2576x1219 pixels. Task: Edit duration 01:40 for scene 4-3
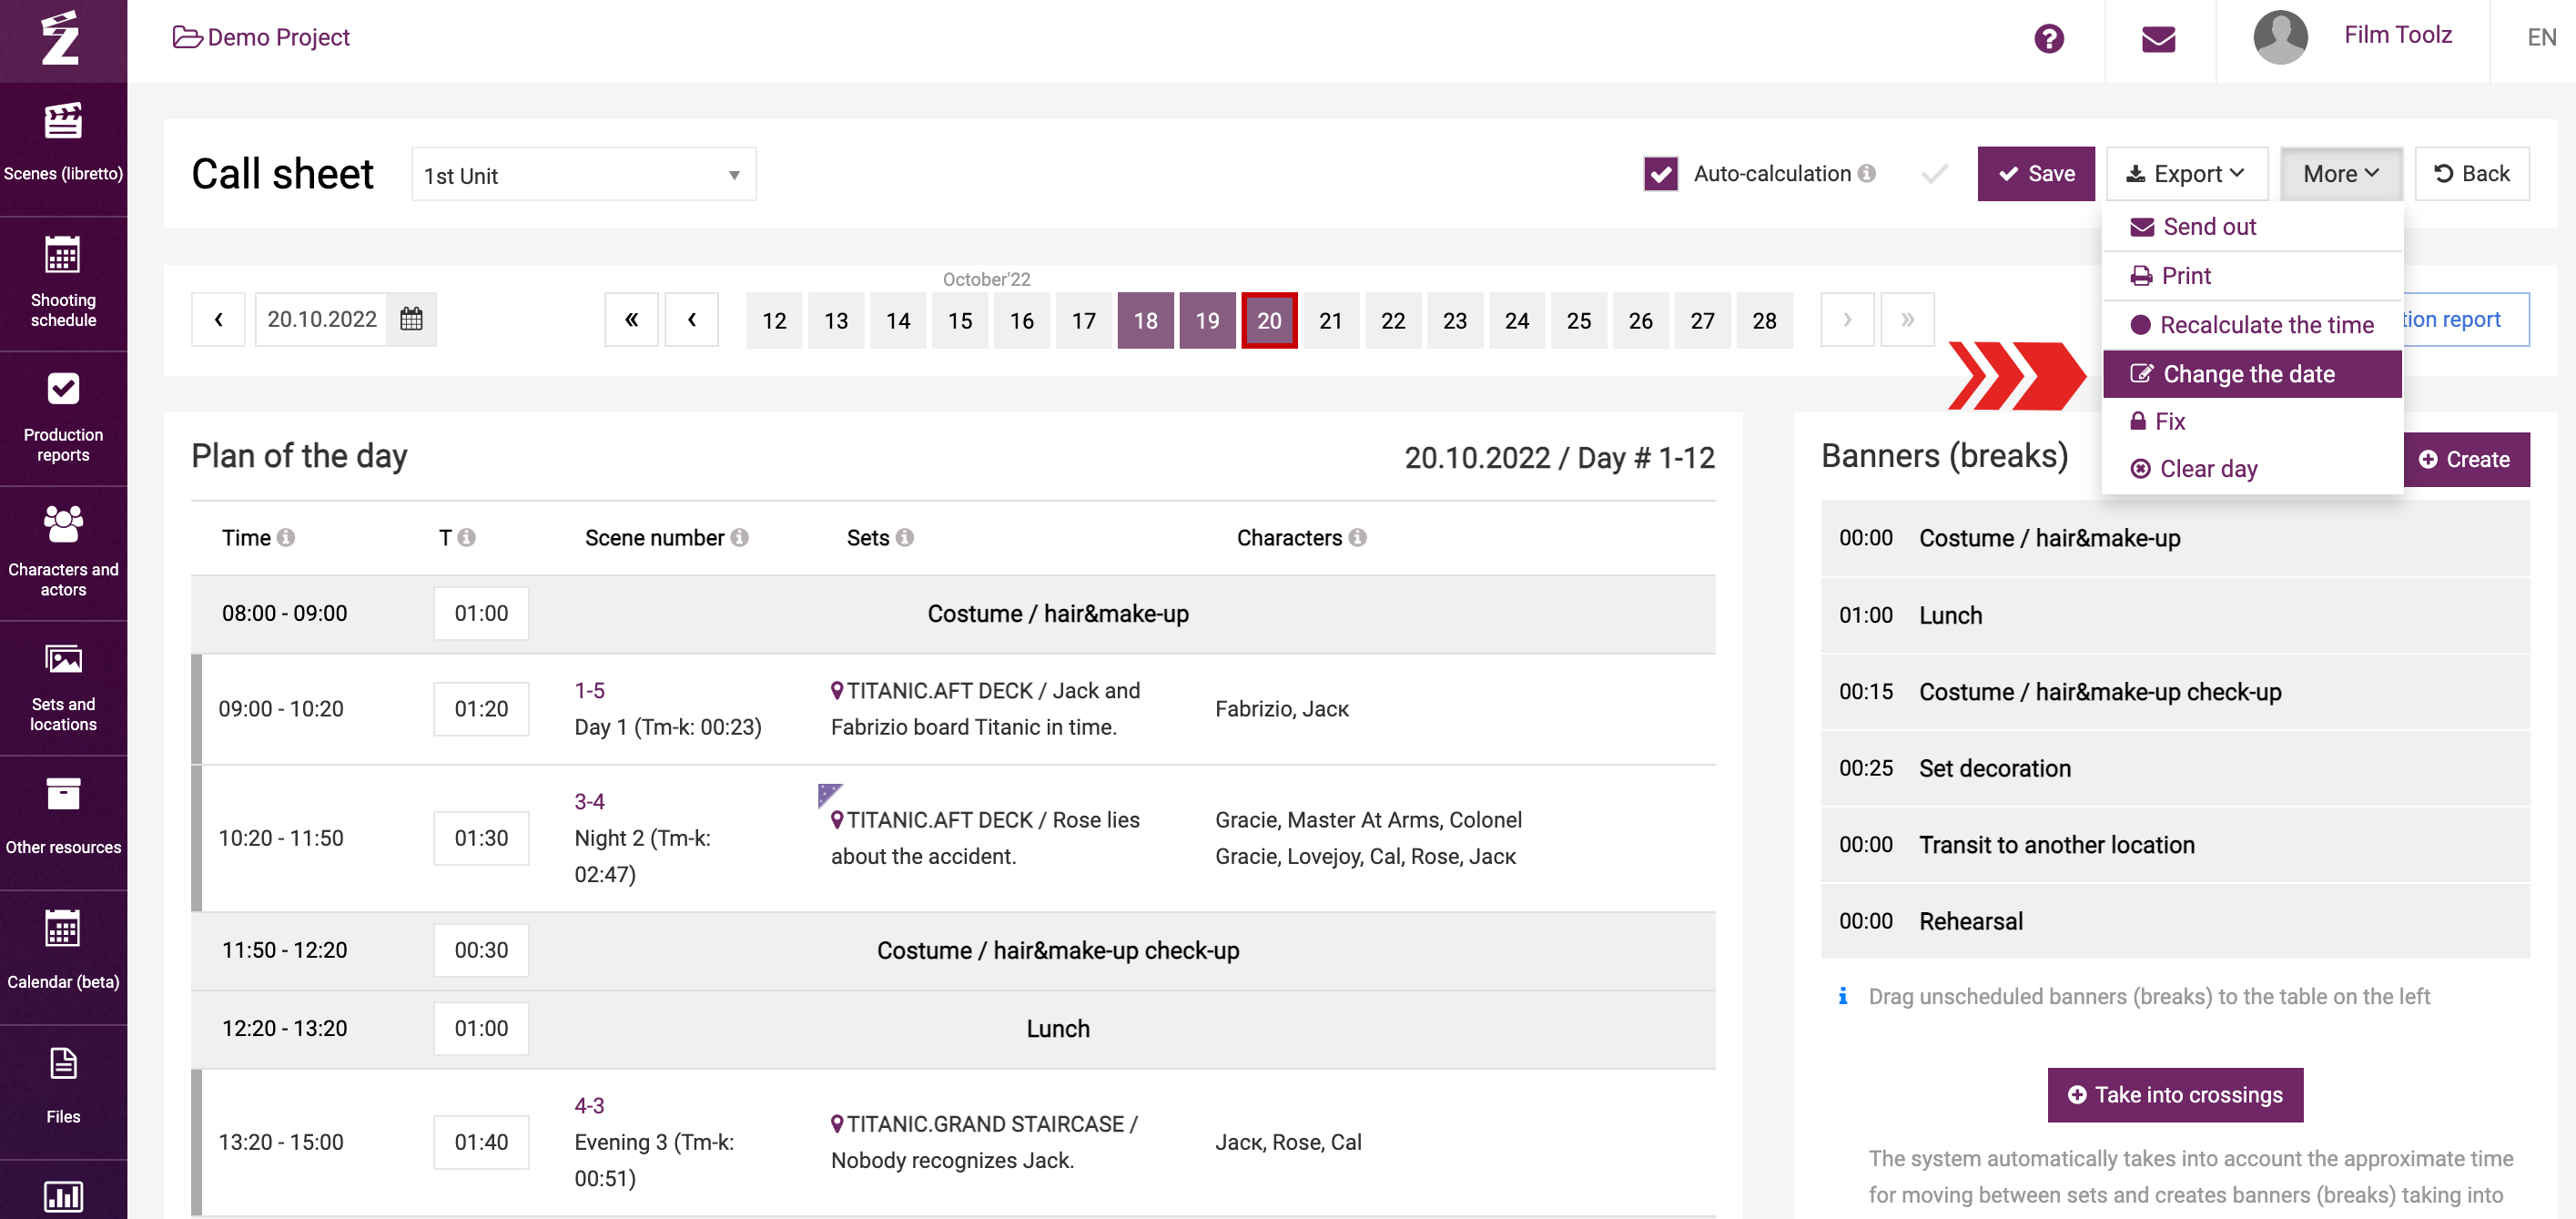(x=481, y=1142)
